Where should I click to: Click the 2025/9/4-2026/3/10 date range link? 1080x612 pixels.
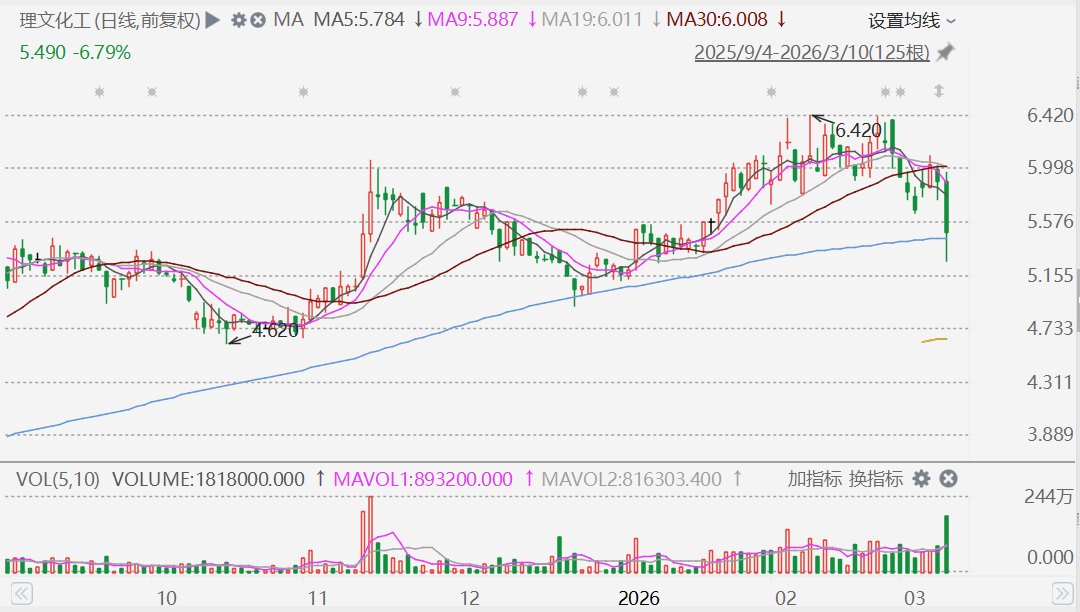[812, 53]
